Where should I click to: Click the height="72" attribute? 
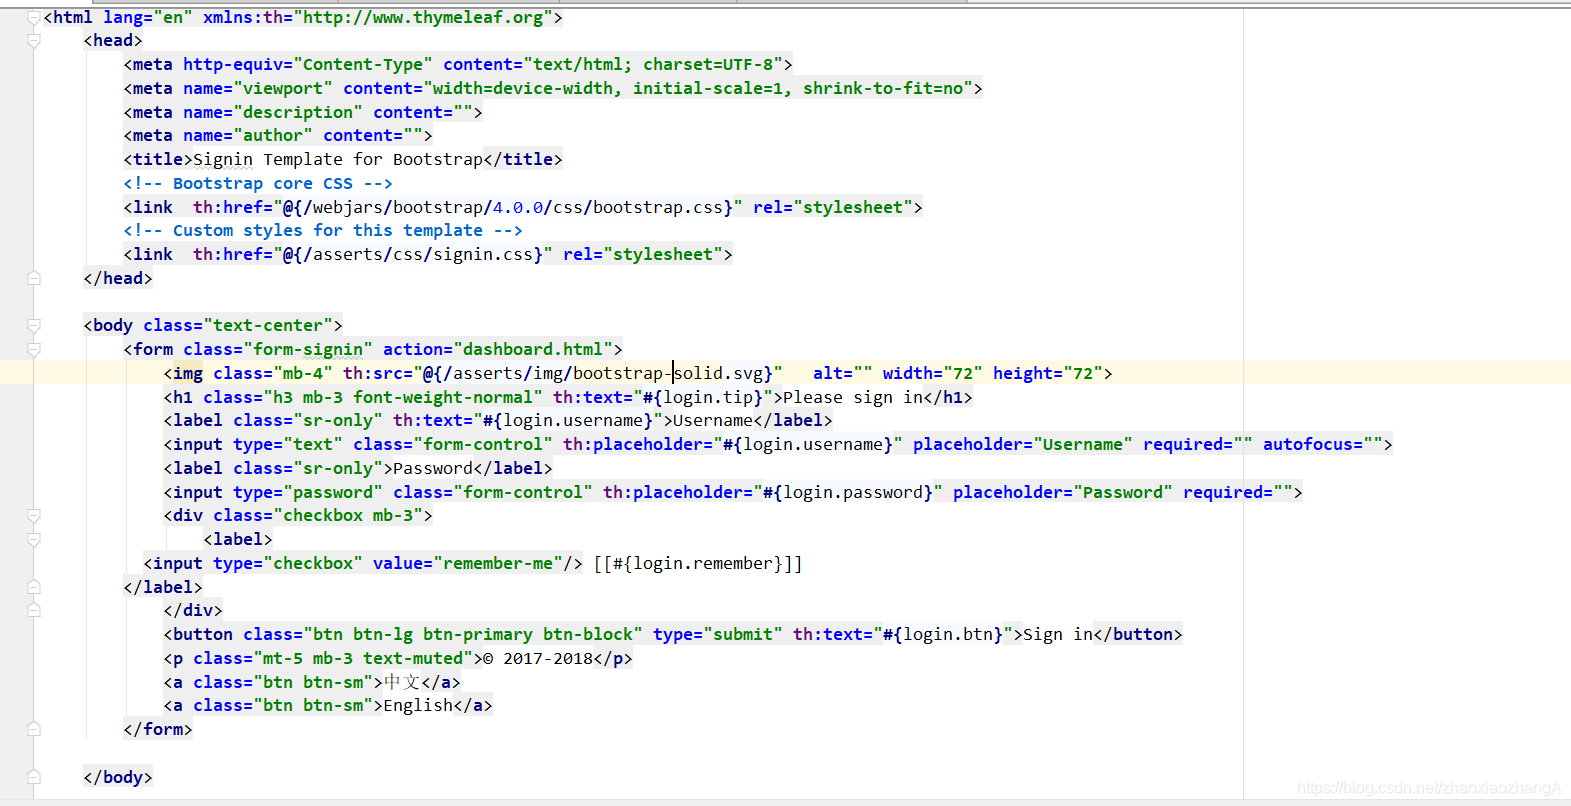click(1048, 373)
